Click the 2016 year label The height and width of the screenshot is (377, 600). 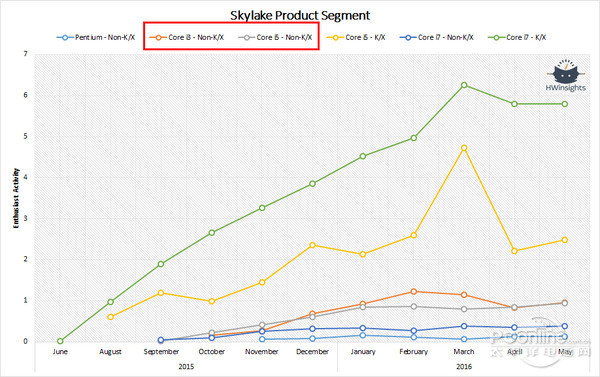coord(464,367)
